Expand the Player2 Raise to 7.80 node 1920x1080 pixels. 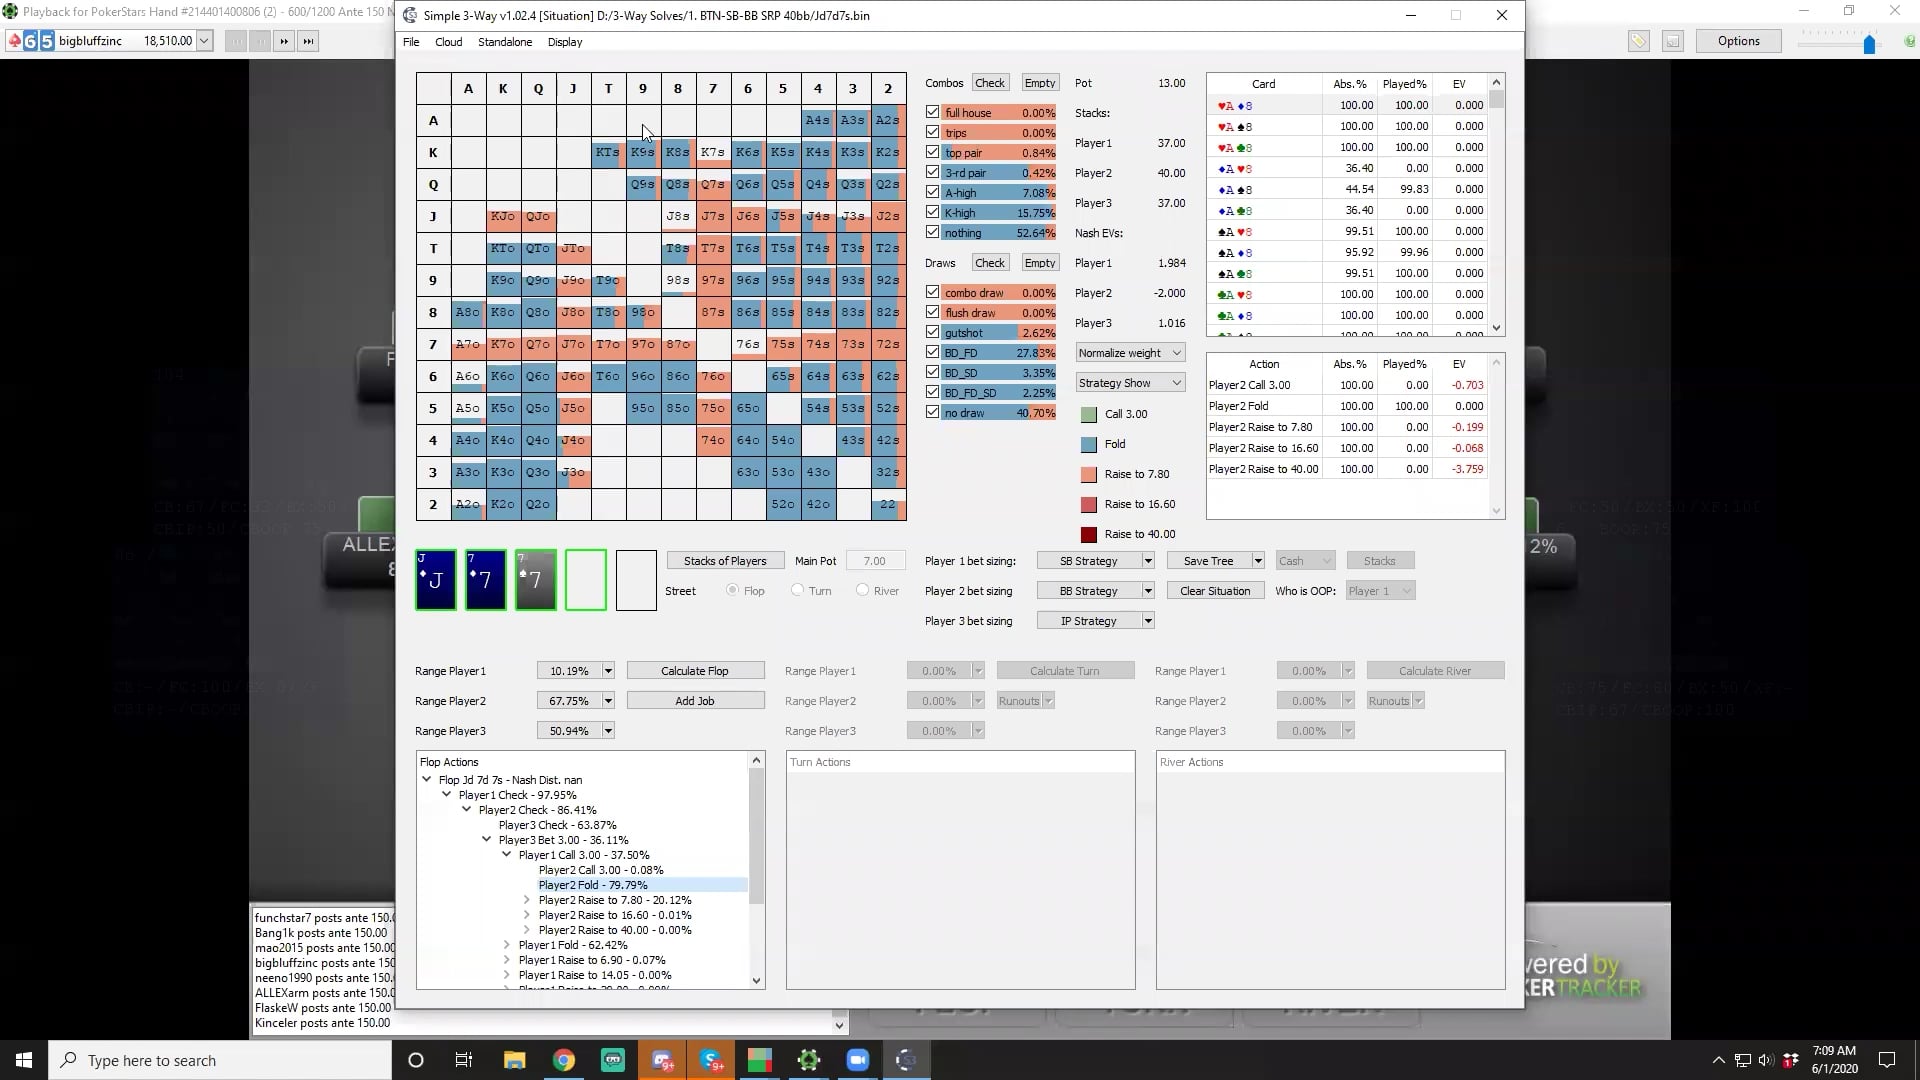click(527, 900)
